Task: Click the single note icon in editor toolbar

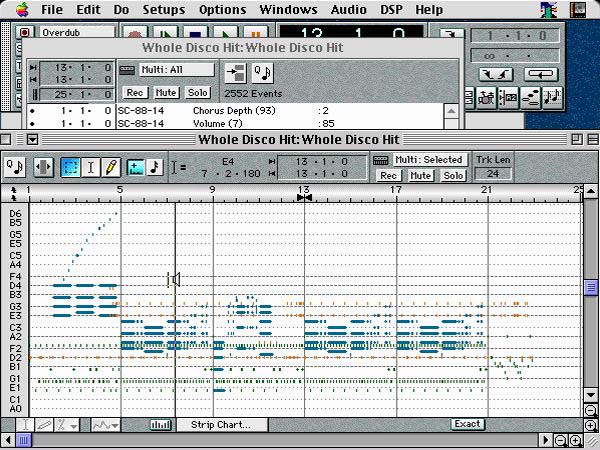Action: click(x=155, y=167)
